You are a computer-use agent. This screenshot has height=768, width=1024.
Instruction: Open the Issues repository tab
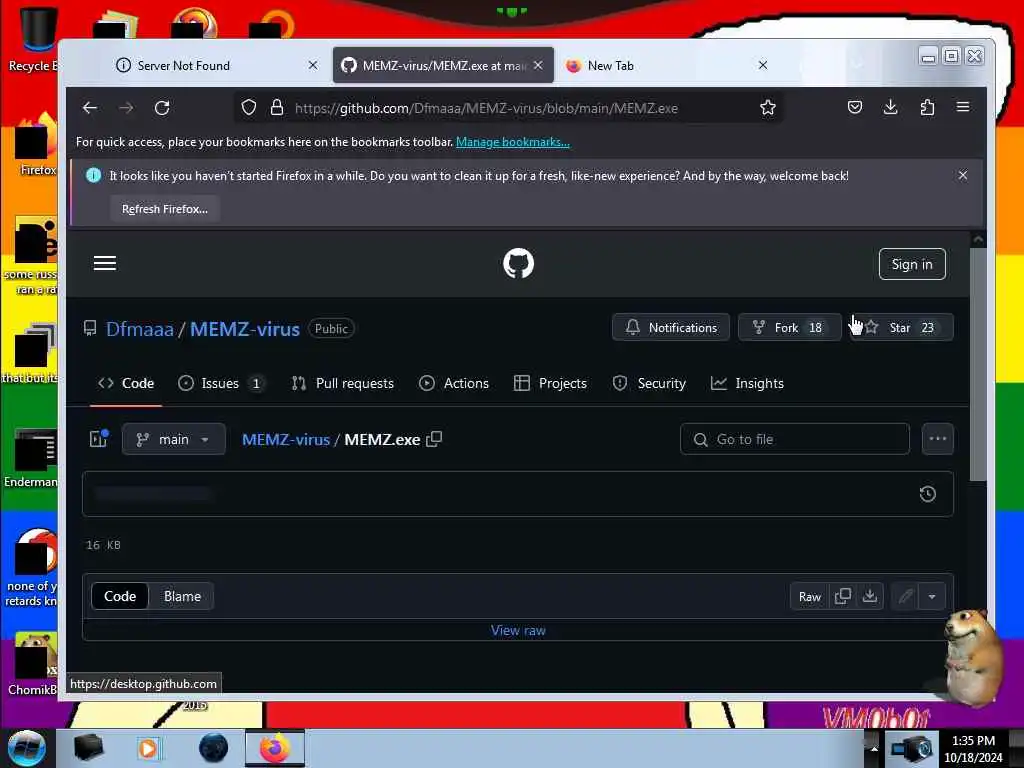[x=222, y=383]
